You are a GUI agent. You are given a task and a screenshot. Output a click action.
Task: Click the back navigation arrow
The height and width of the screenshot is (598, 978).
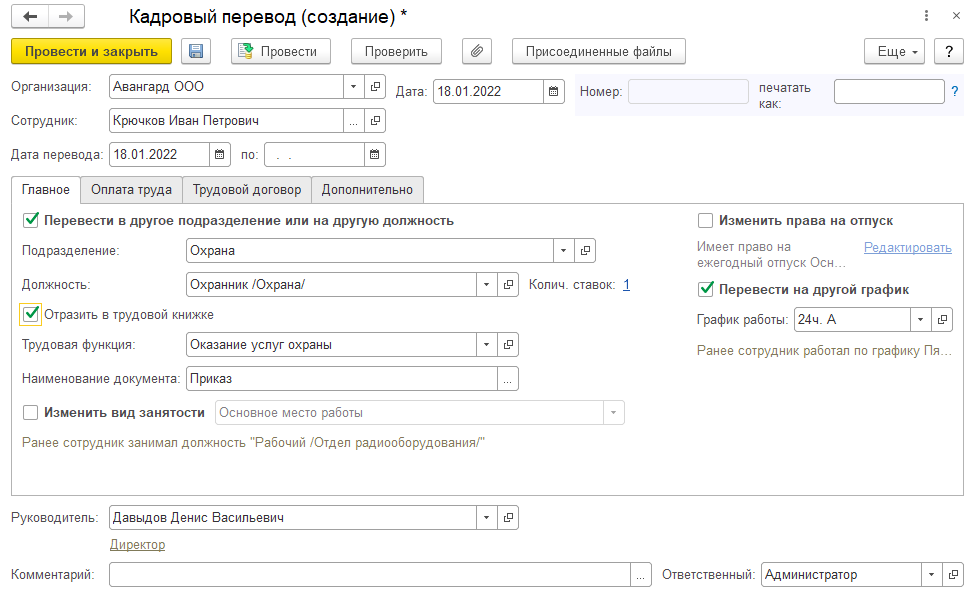coord(30,17)
